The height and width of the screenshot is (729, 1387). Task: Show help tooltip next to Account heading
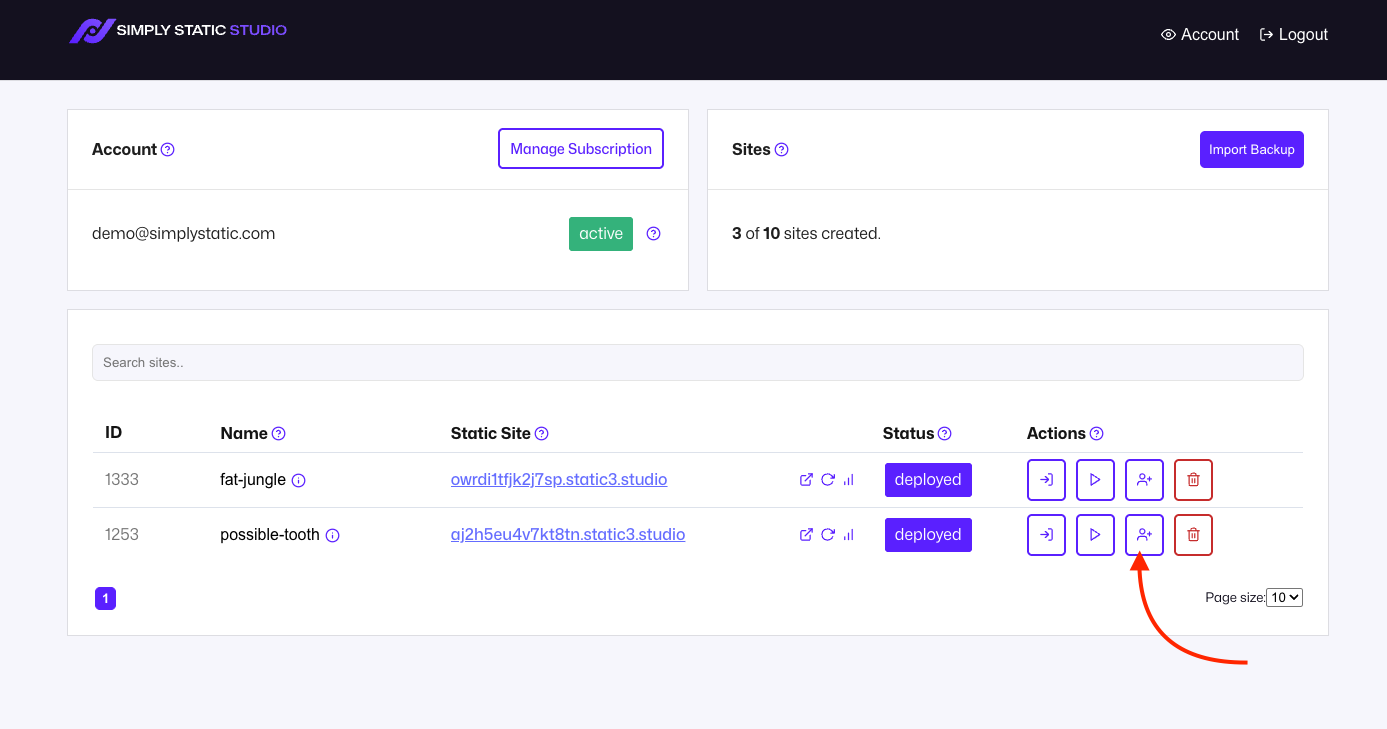pos(168,149)
